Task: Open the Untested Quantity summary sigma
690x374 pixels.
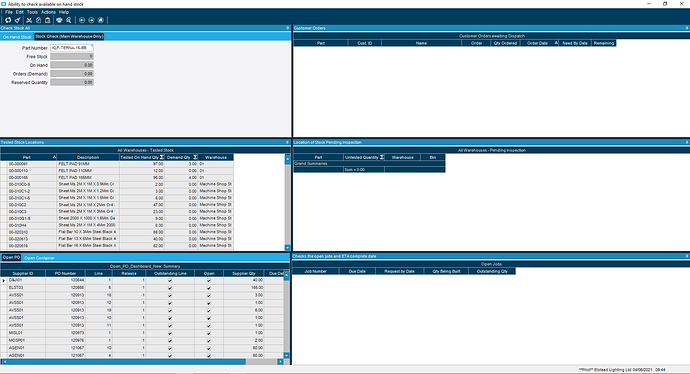Action: click(382, 157)
